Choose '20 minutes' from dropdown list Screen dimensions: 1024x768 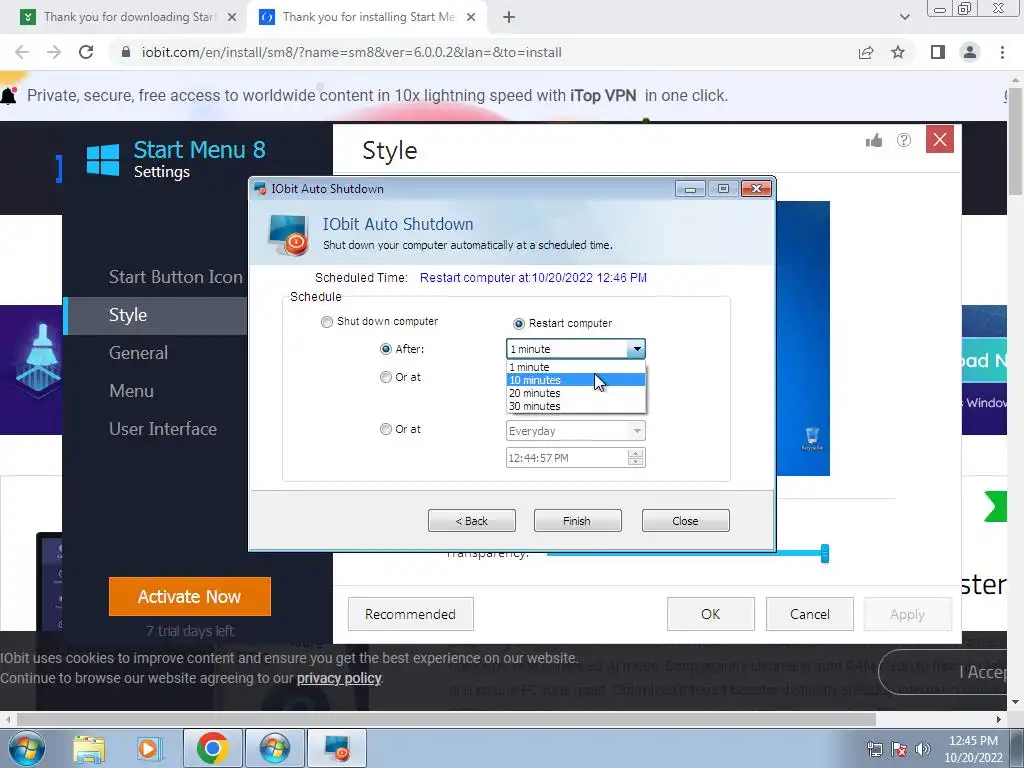click(576, 393)
